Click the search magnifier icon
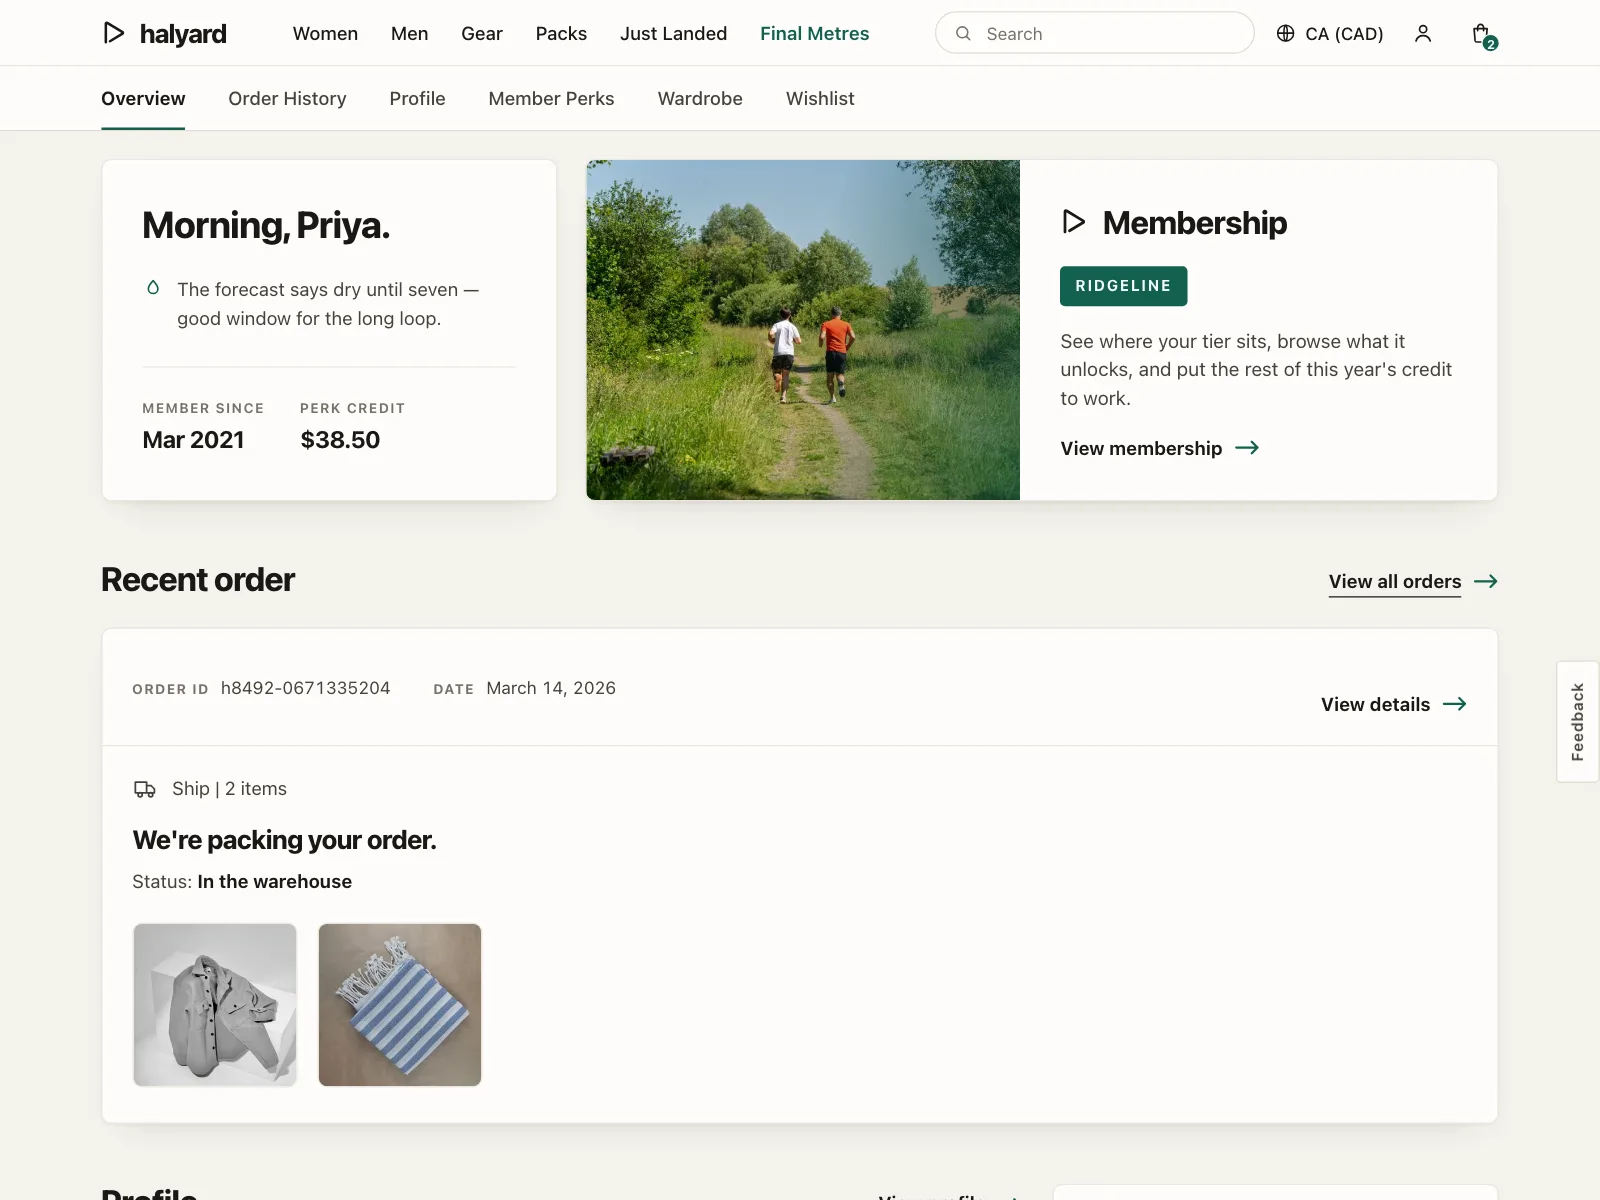Screen dimensions: 1600x1200 click(963, 33)
